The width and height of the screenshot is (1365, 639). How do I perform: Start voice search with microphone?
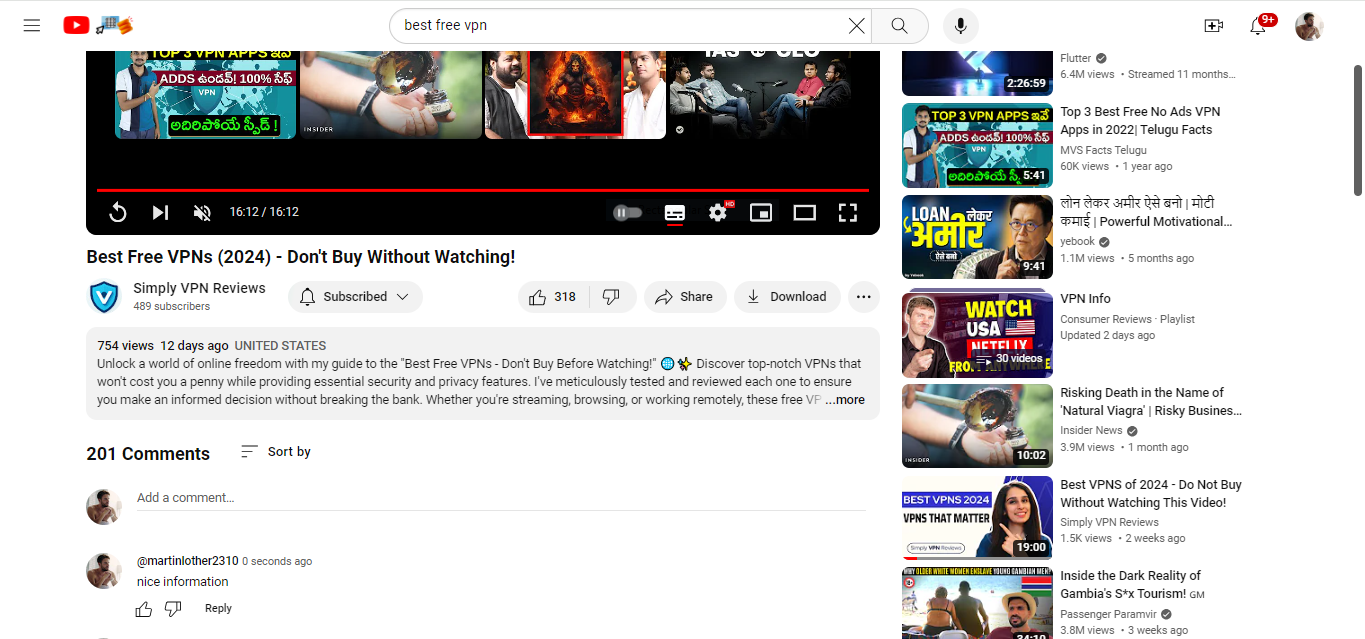tap(961, 25)
